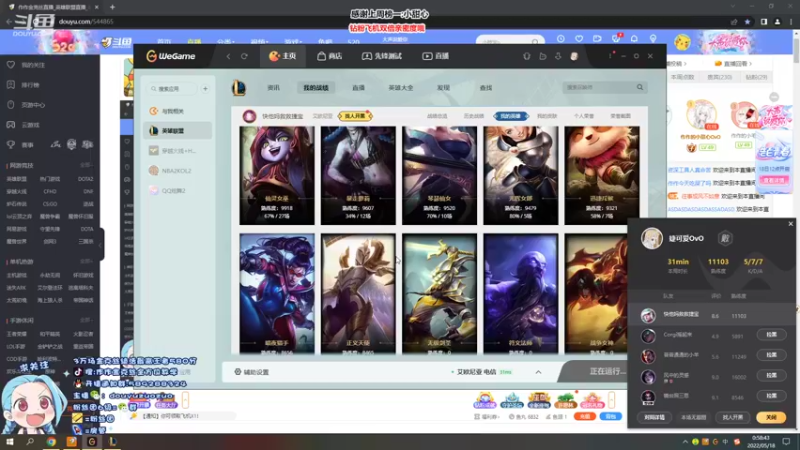Screen dimensions: 800x450
Task: Click the League of Legends logo icon
Action: 239,88
